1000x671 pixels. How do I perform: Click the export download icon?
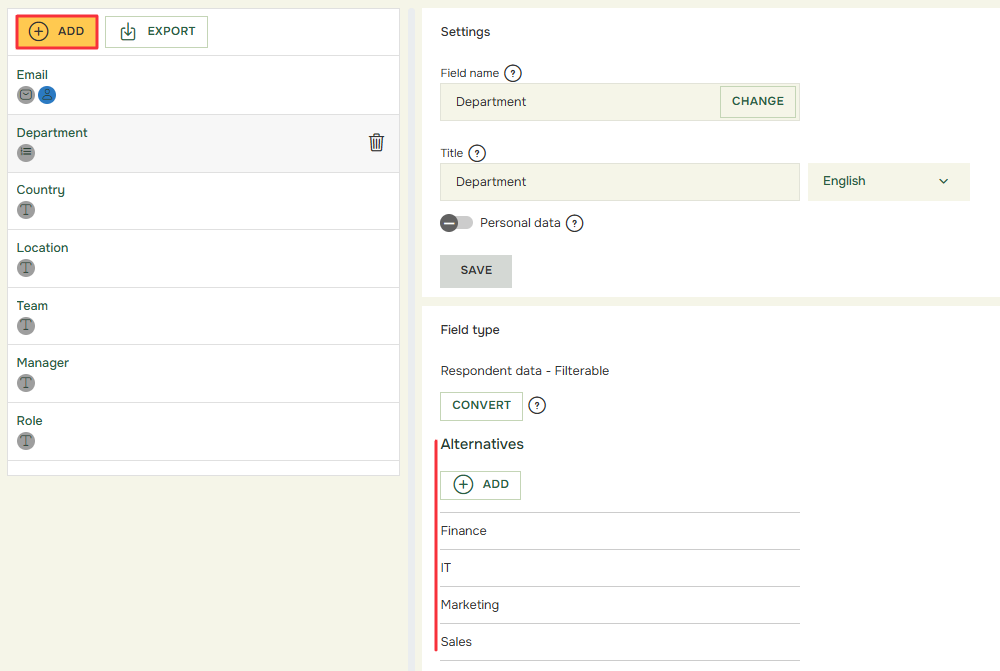tap(128, 31)
